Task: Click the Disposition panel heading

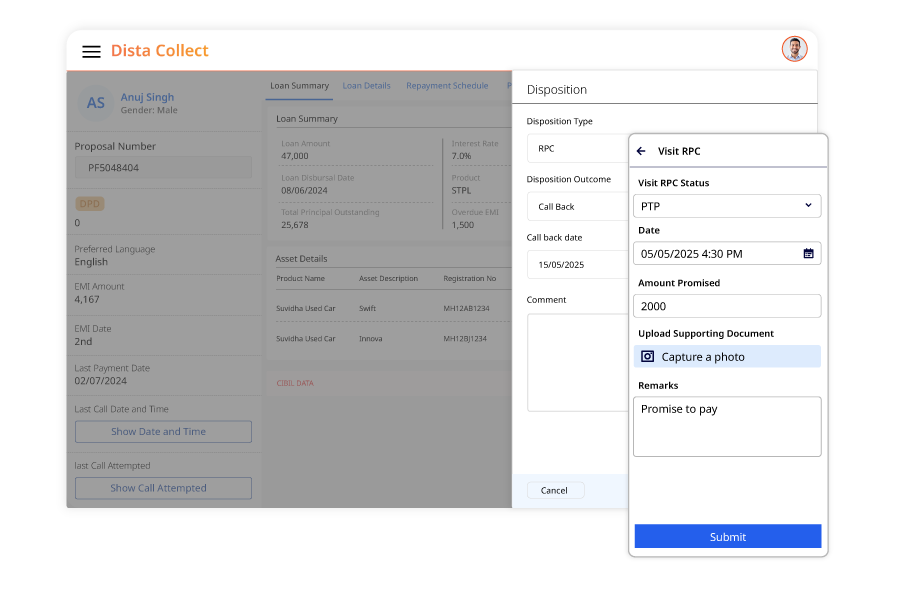Action: tap(557, 90)
